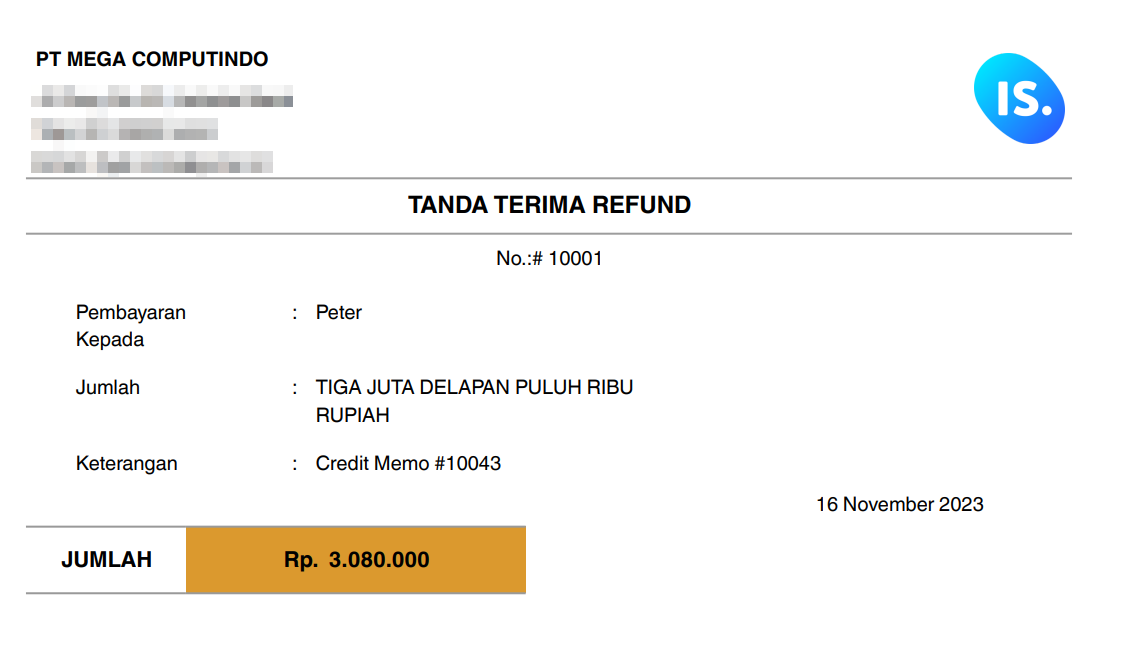This screenshot has width=1125, height=646.
Task: Click the colon next to Peter
Action: pos(295,314)
